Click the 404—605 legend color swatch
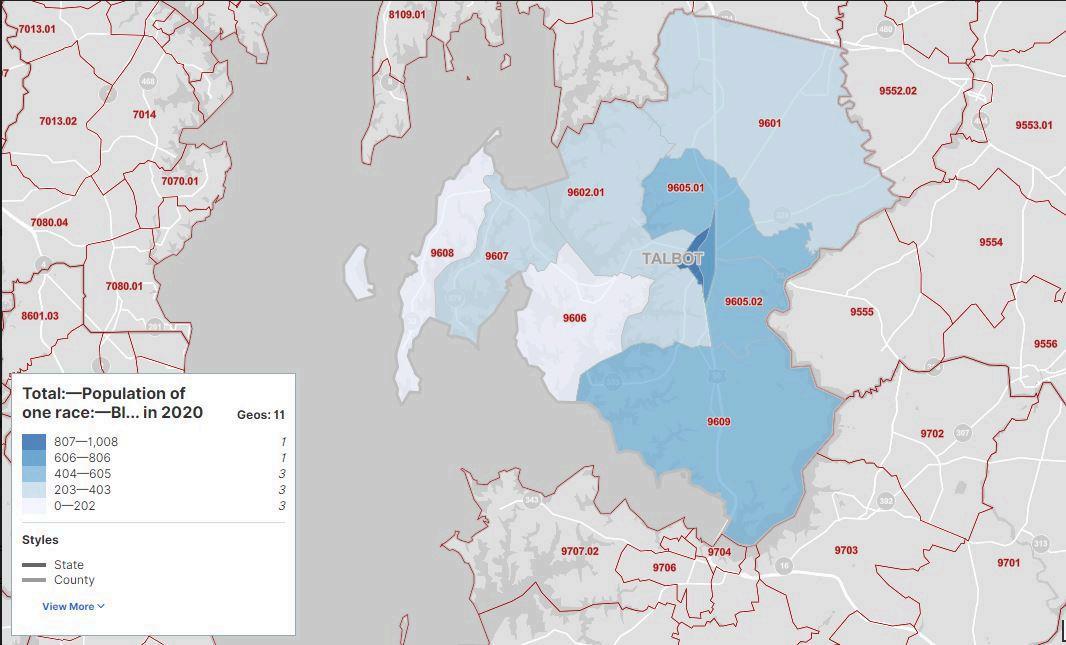1066x645 pixels. pyautogui.click(x=34, y=474)
